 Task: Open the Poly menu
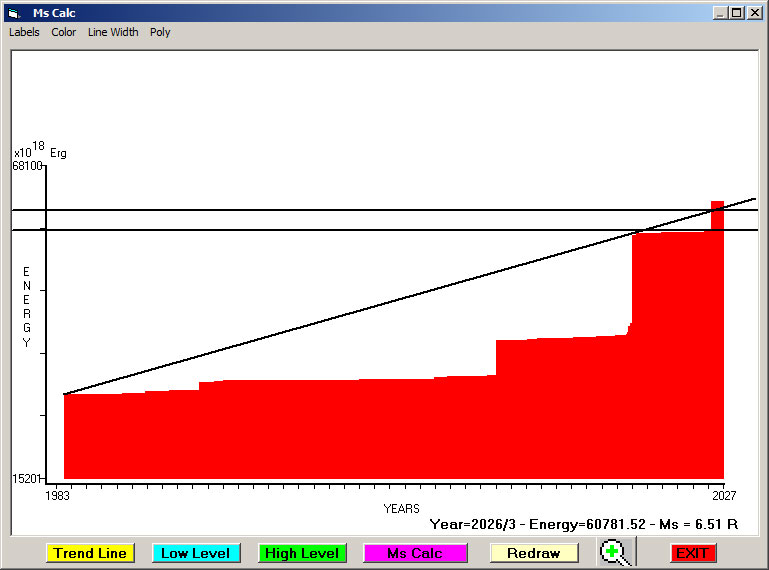[160, 32]
